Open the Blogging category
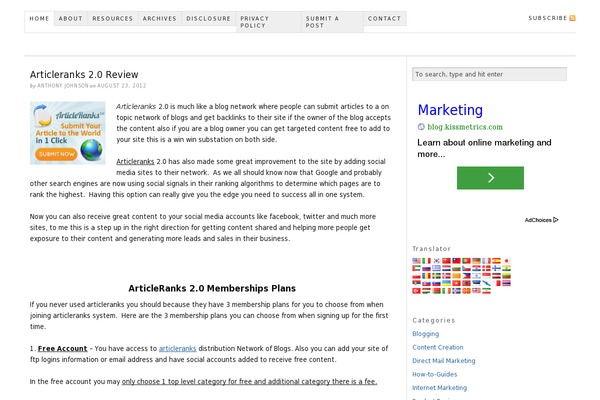 pos(426,334)
